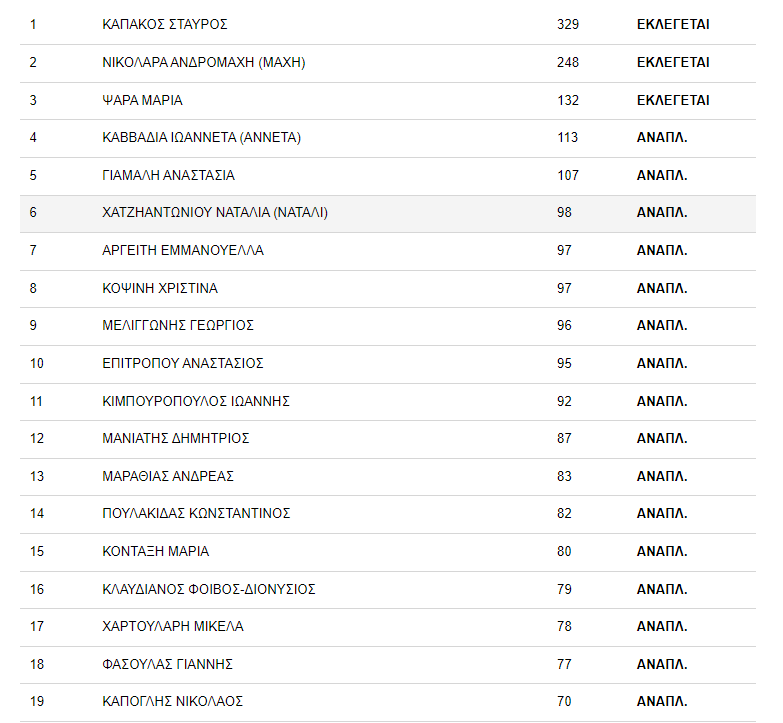783x723 pixels.
Task: Click candidate ΑΡΓΕΙΤΗ ΕΜΜΑΝΟΥΕΛΛΑ
Action: pos(183,250)
